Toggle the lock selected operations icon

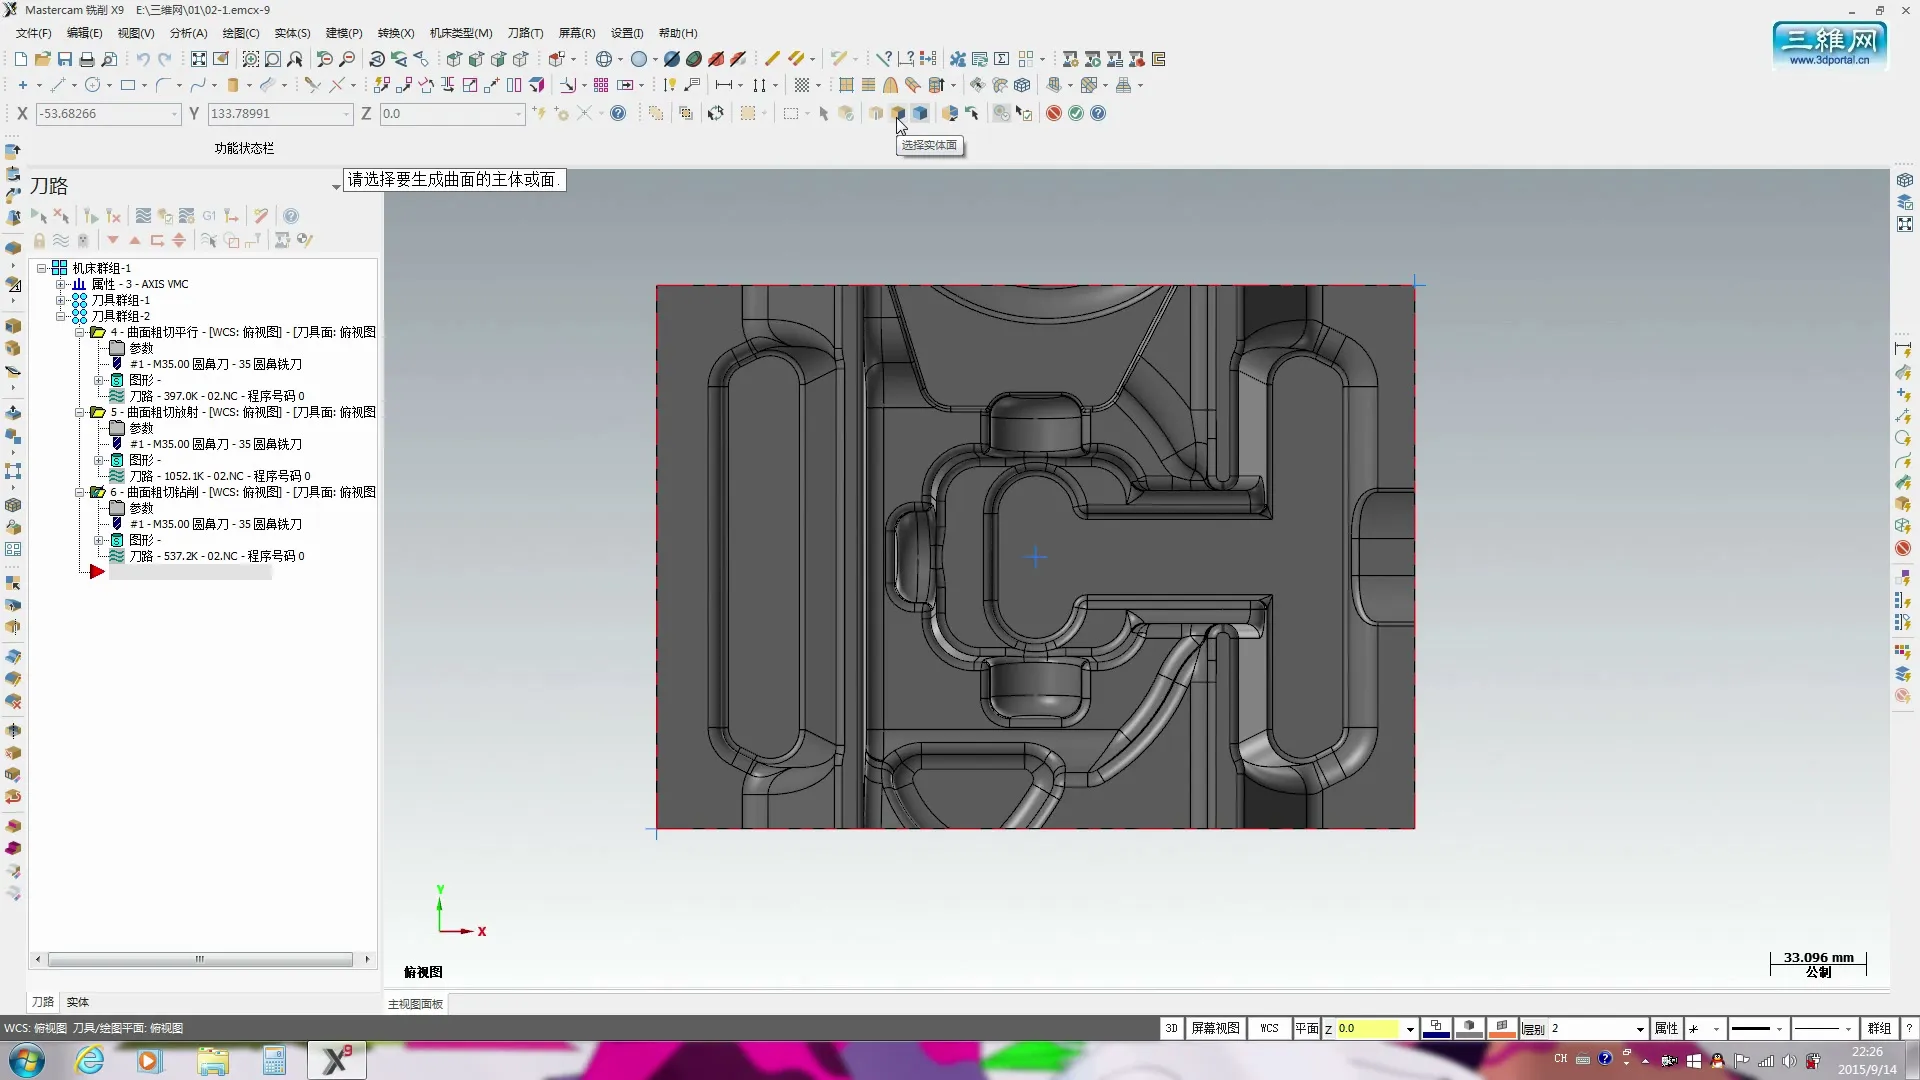[39, 241]
